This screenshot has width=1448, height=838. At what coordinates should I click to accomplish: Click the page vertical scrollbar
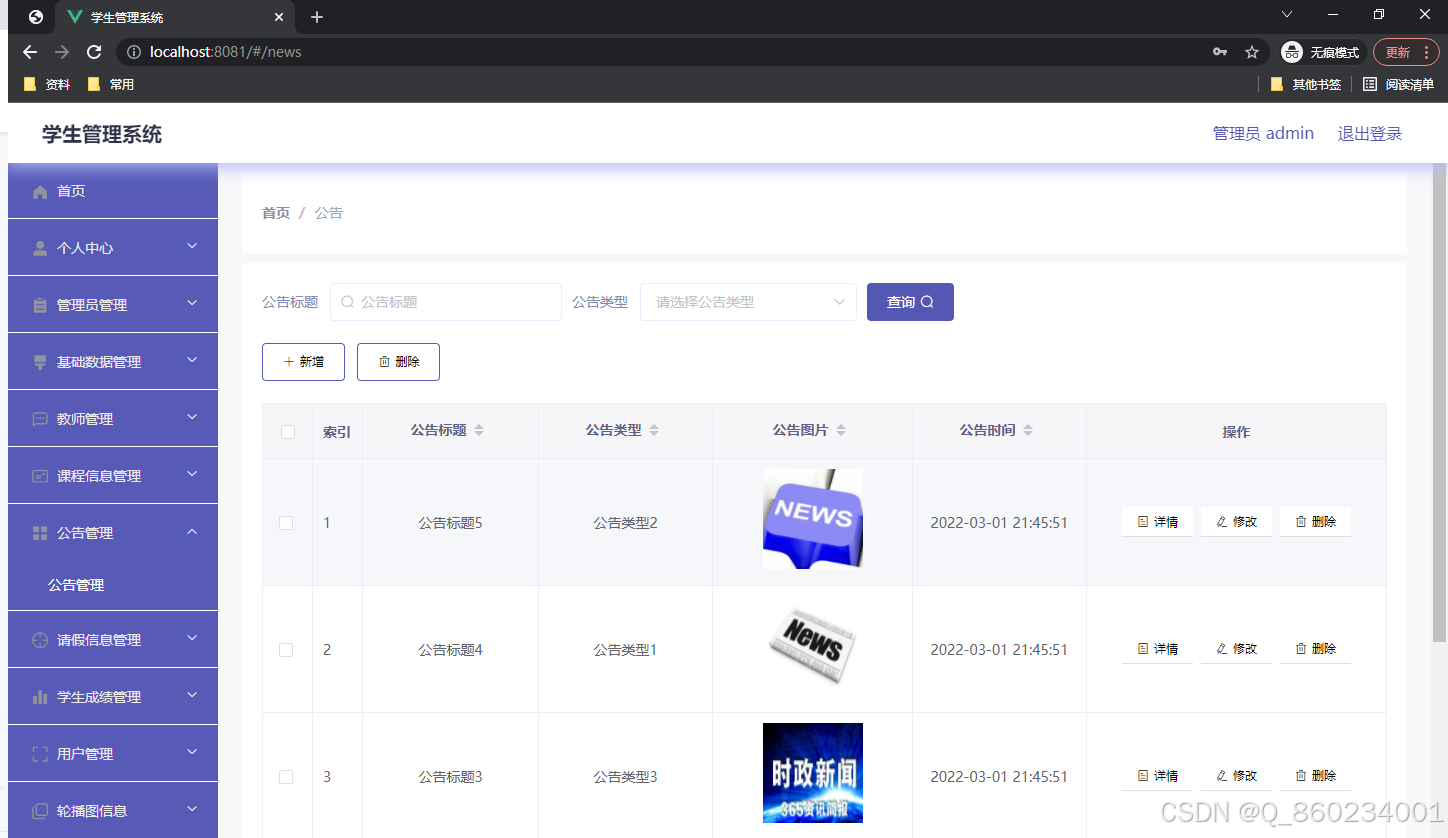tap(1439, 402)
